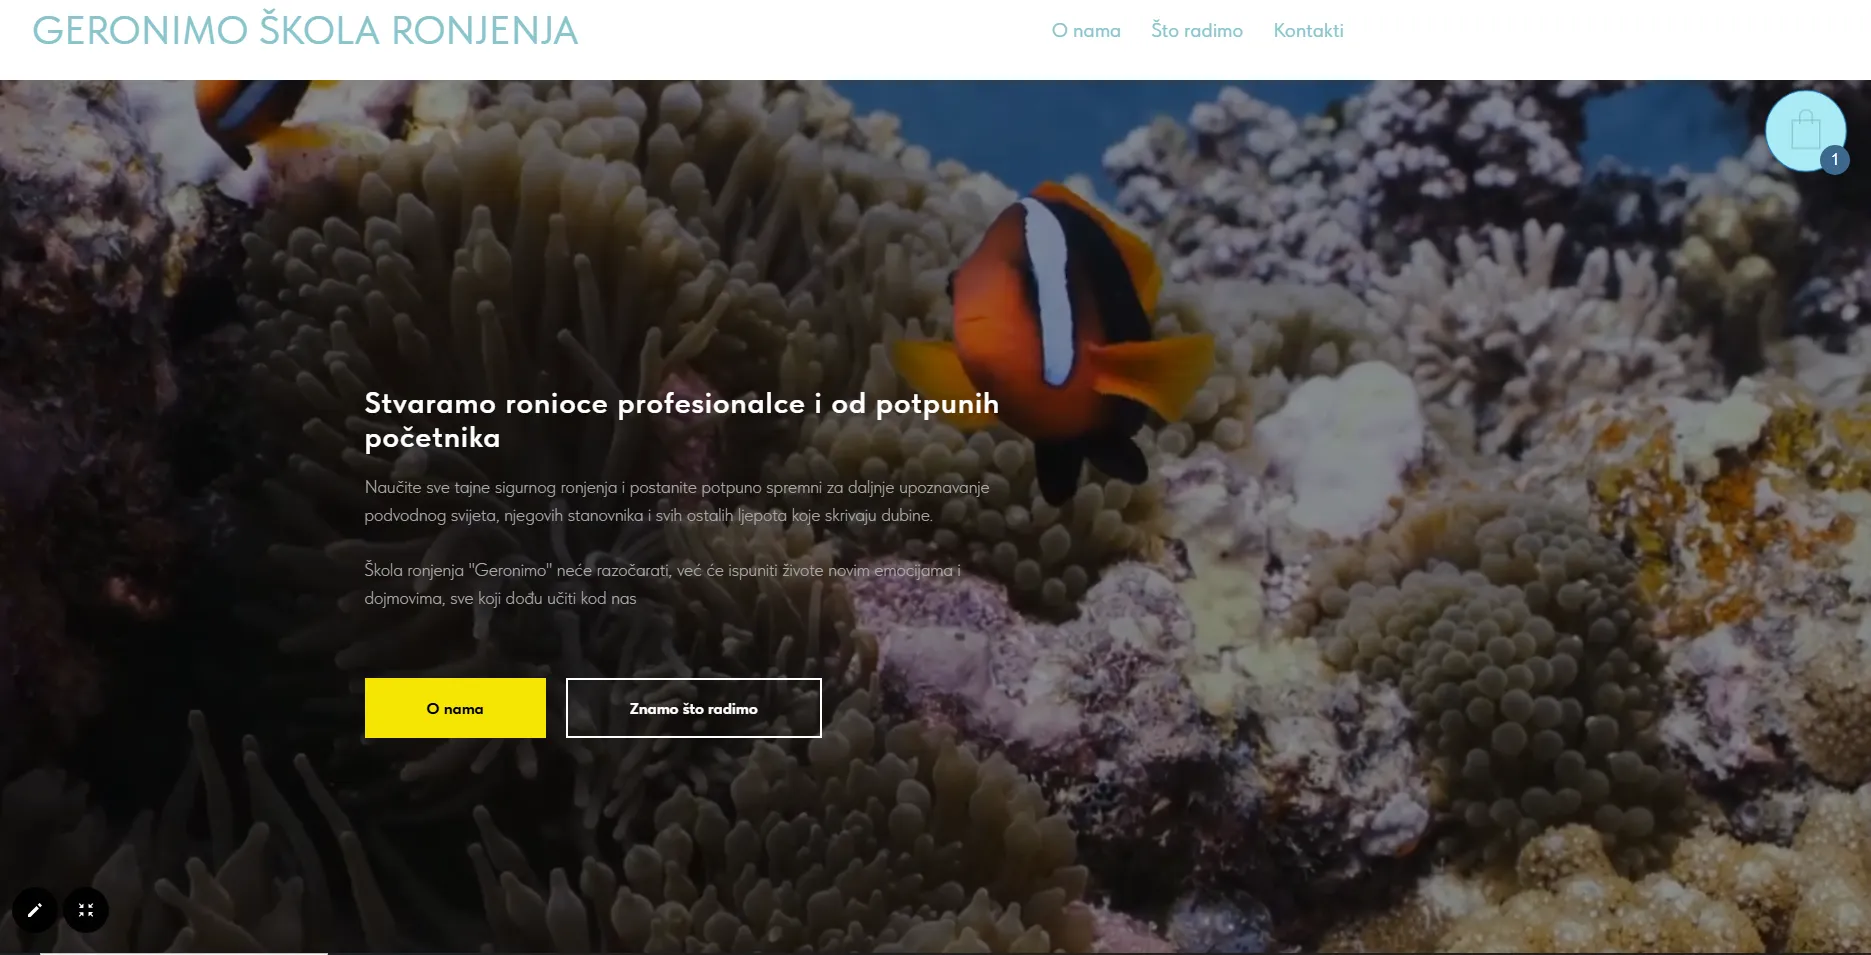Click the partial clownfish at the top-left corner

click(x=255, y=115)
